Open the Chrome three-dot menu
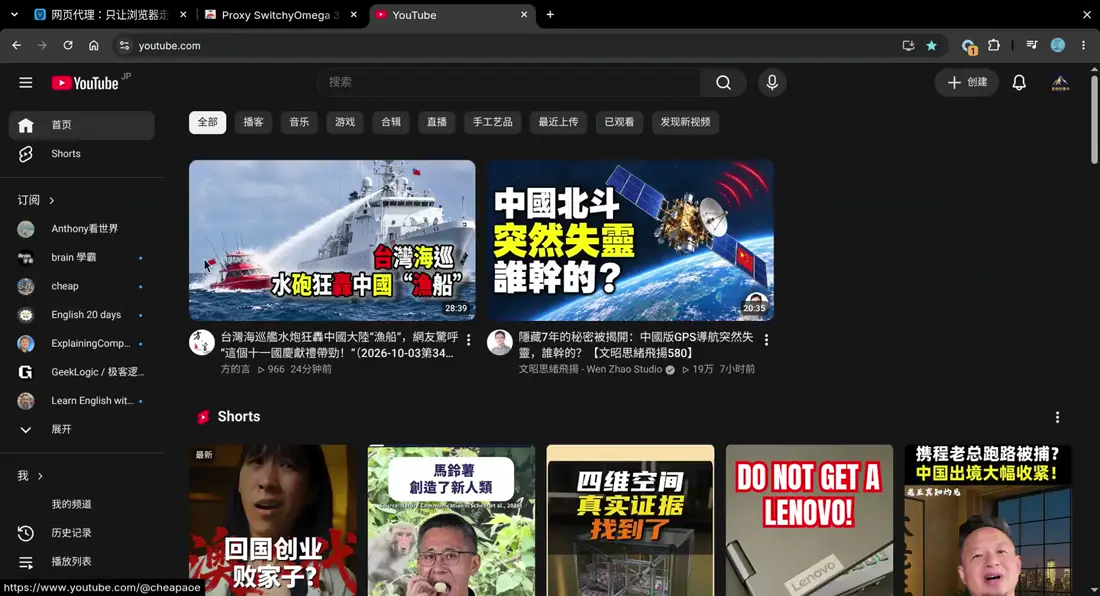1100x596 pixels. (1083, 46)
